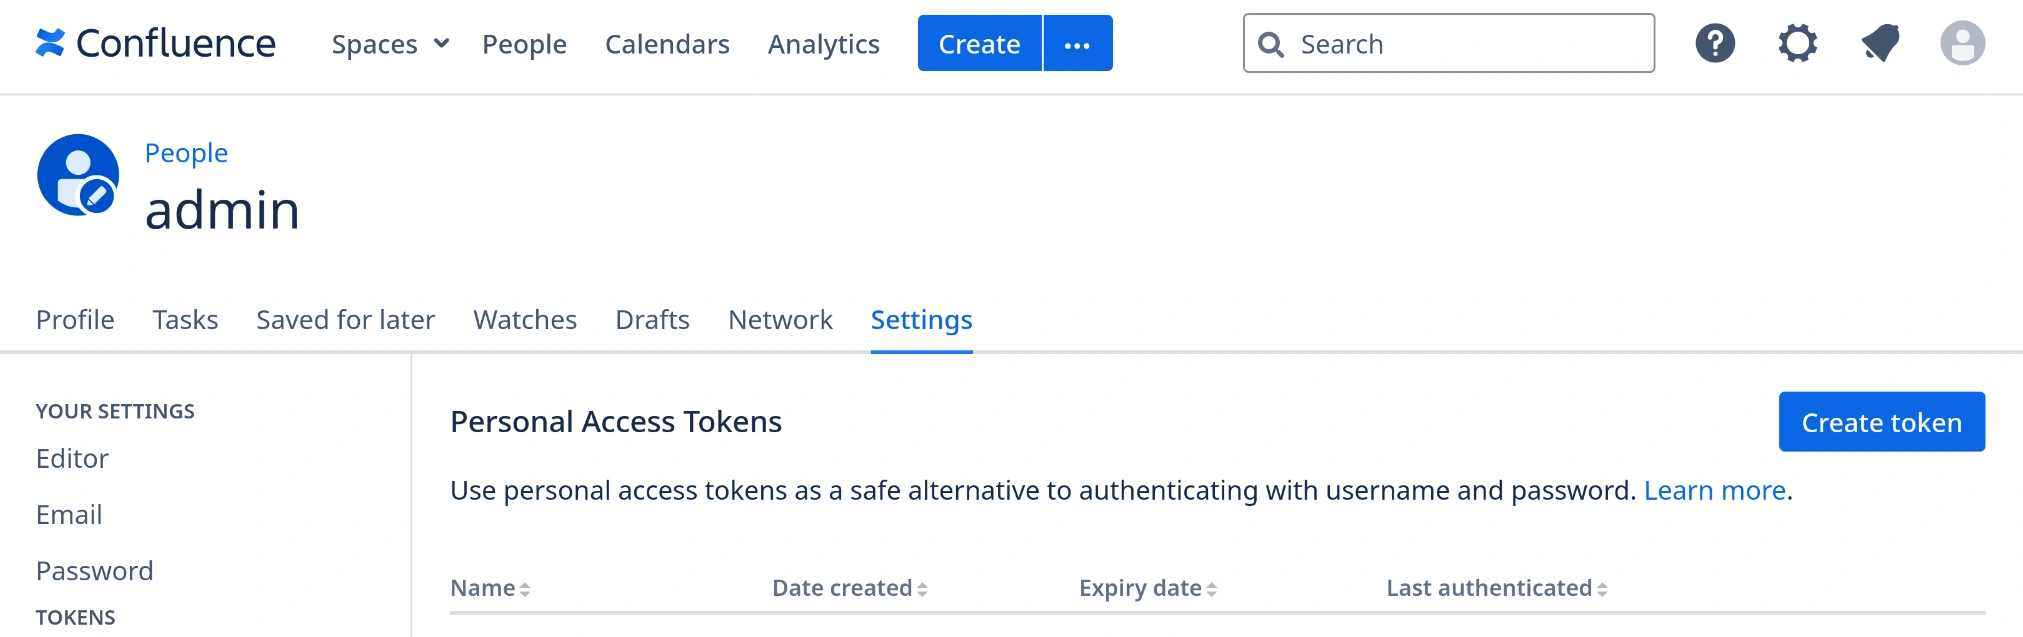The width and height of the screenshot is (2023, 637).
Task: Expand the Spaces dropdown menu
Action: tap(390, 44)
